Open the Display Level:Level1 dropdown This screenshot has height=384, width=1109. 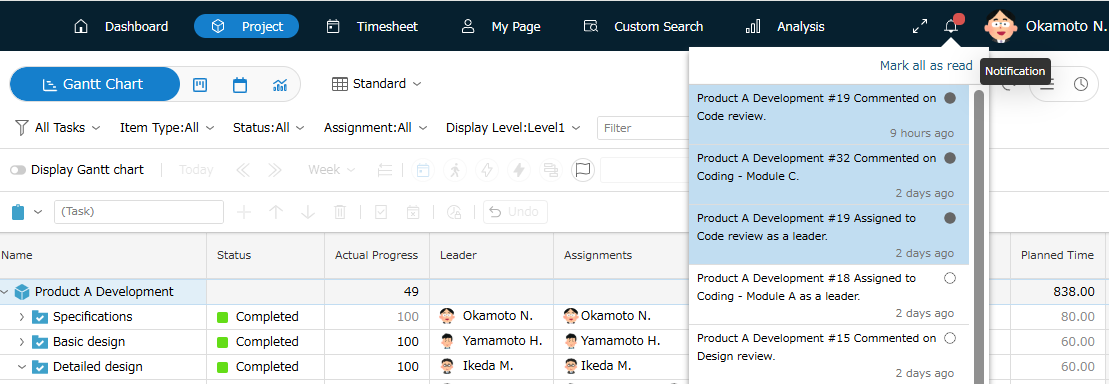pyautogui.click(x=513, y=128)
